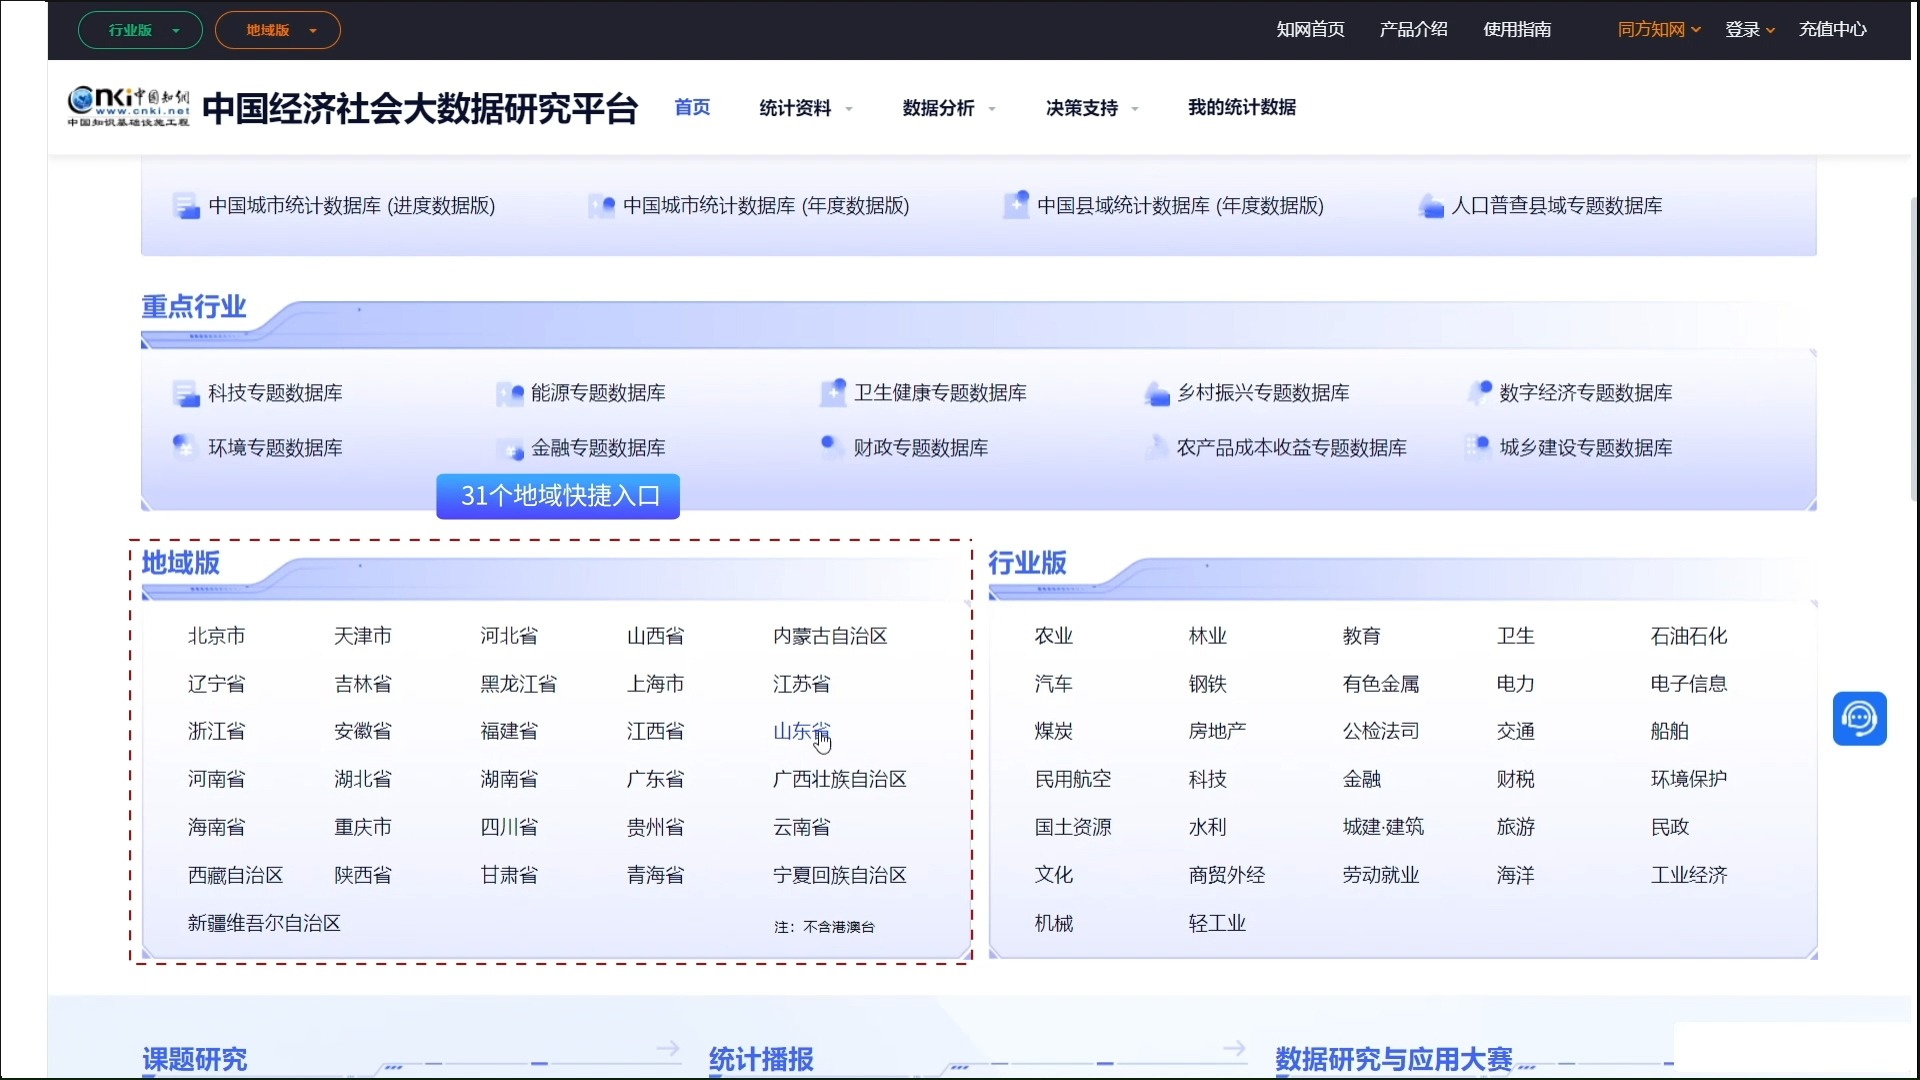The height and width of the screenshot is (1080, 1920).
Task: Select 新疆维吾尔自治区 region
Action: click(x=264, y=923)
